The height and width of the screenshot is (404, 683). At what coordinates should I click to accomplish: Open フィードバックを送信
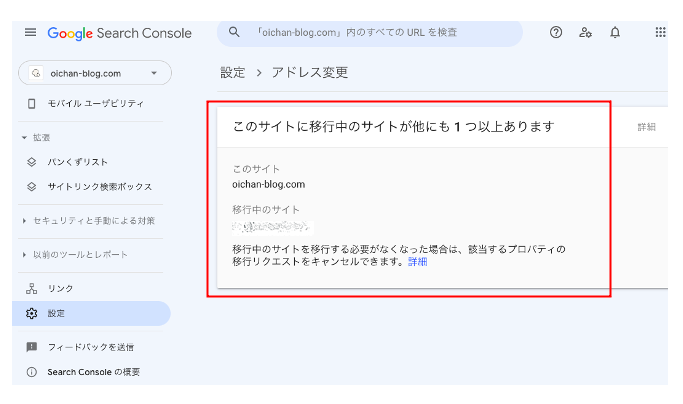point(91,347)
